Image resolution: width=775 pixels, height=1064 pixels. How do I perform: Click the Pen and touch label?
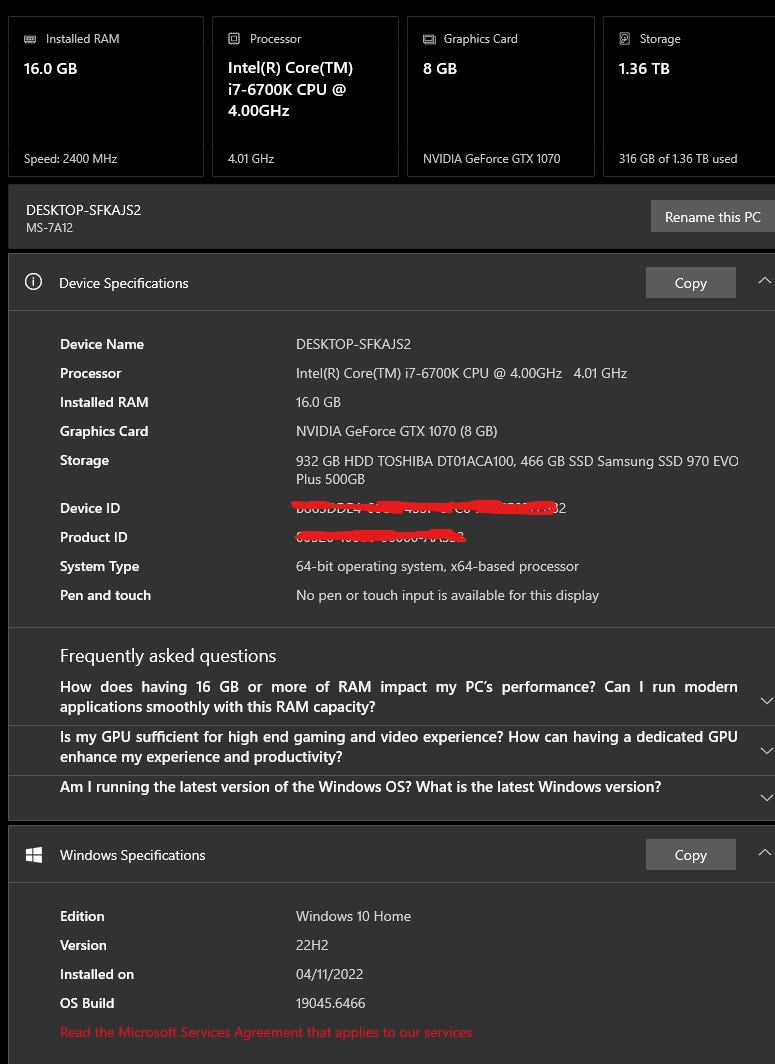tap(105, 595)
